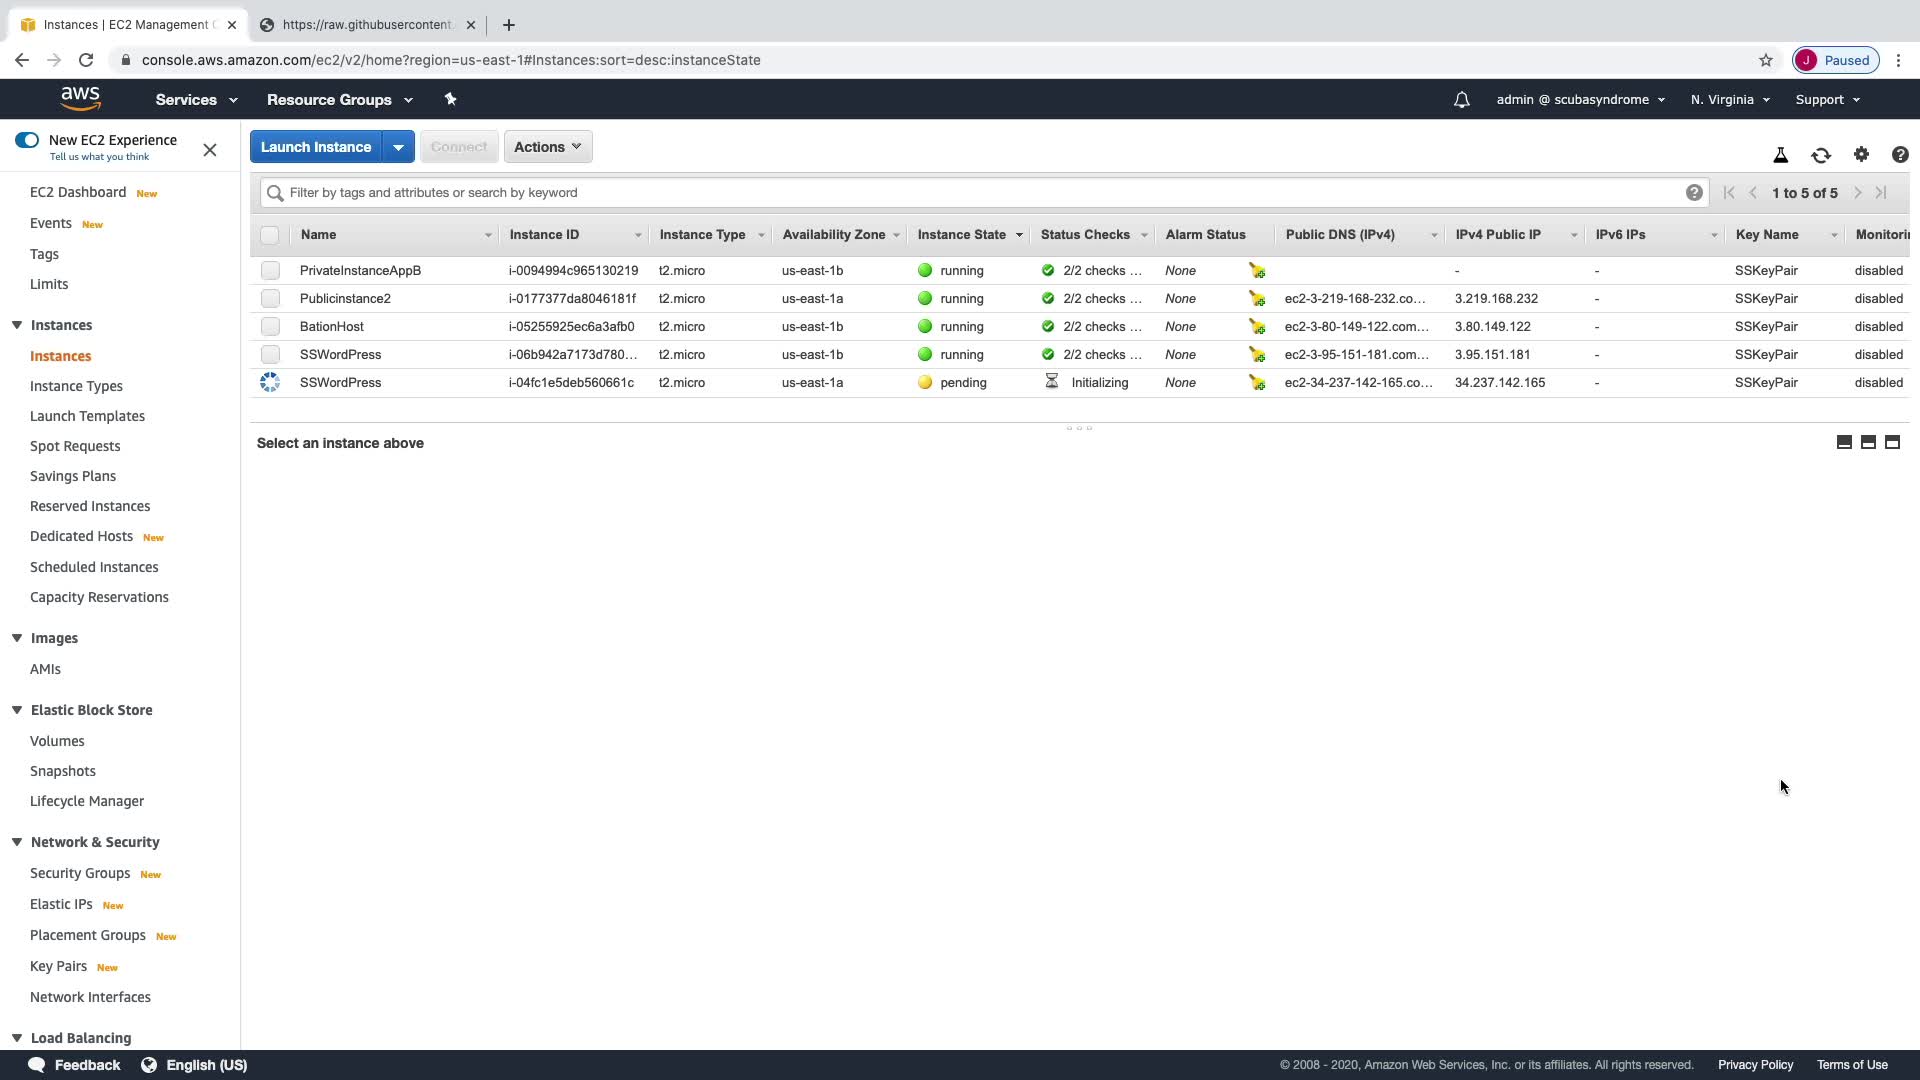Collapse the Elastic Block Store section
Image resolution: width=1920 pixels, height=1080 pixels.
tap(17, 710)
